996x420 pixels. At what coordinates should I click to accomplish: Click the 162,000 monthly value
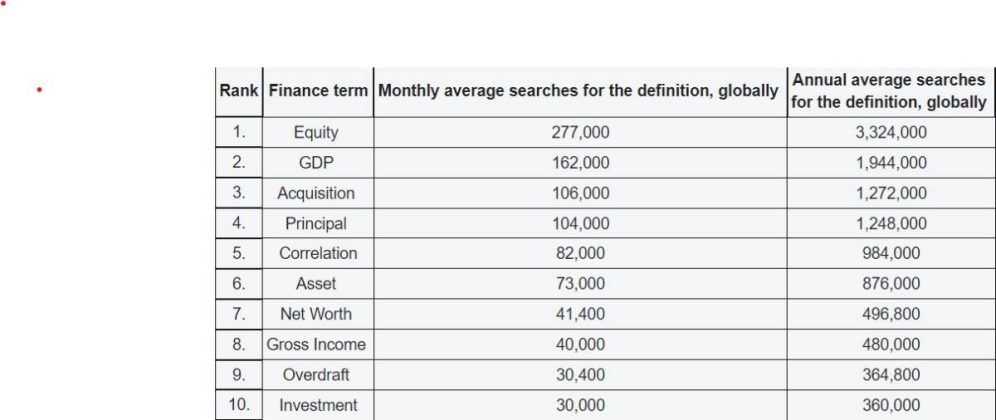(580, 163)
